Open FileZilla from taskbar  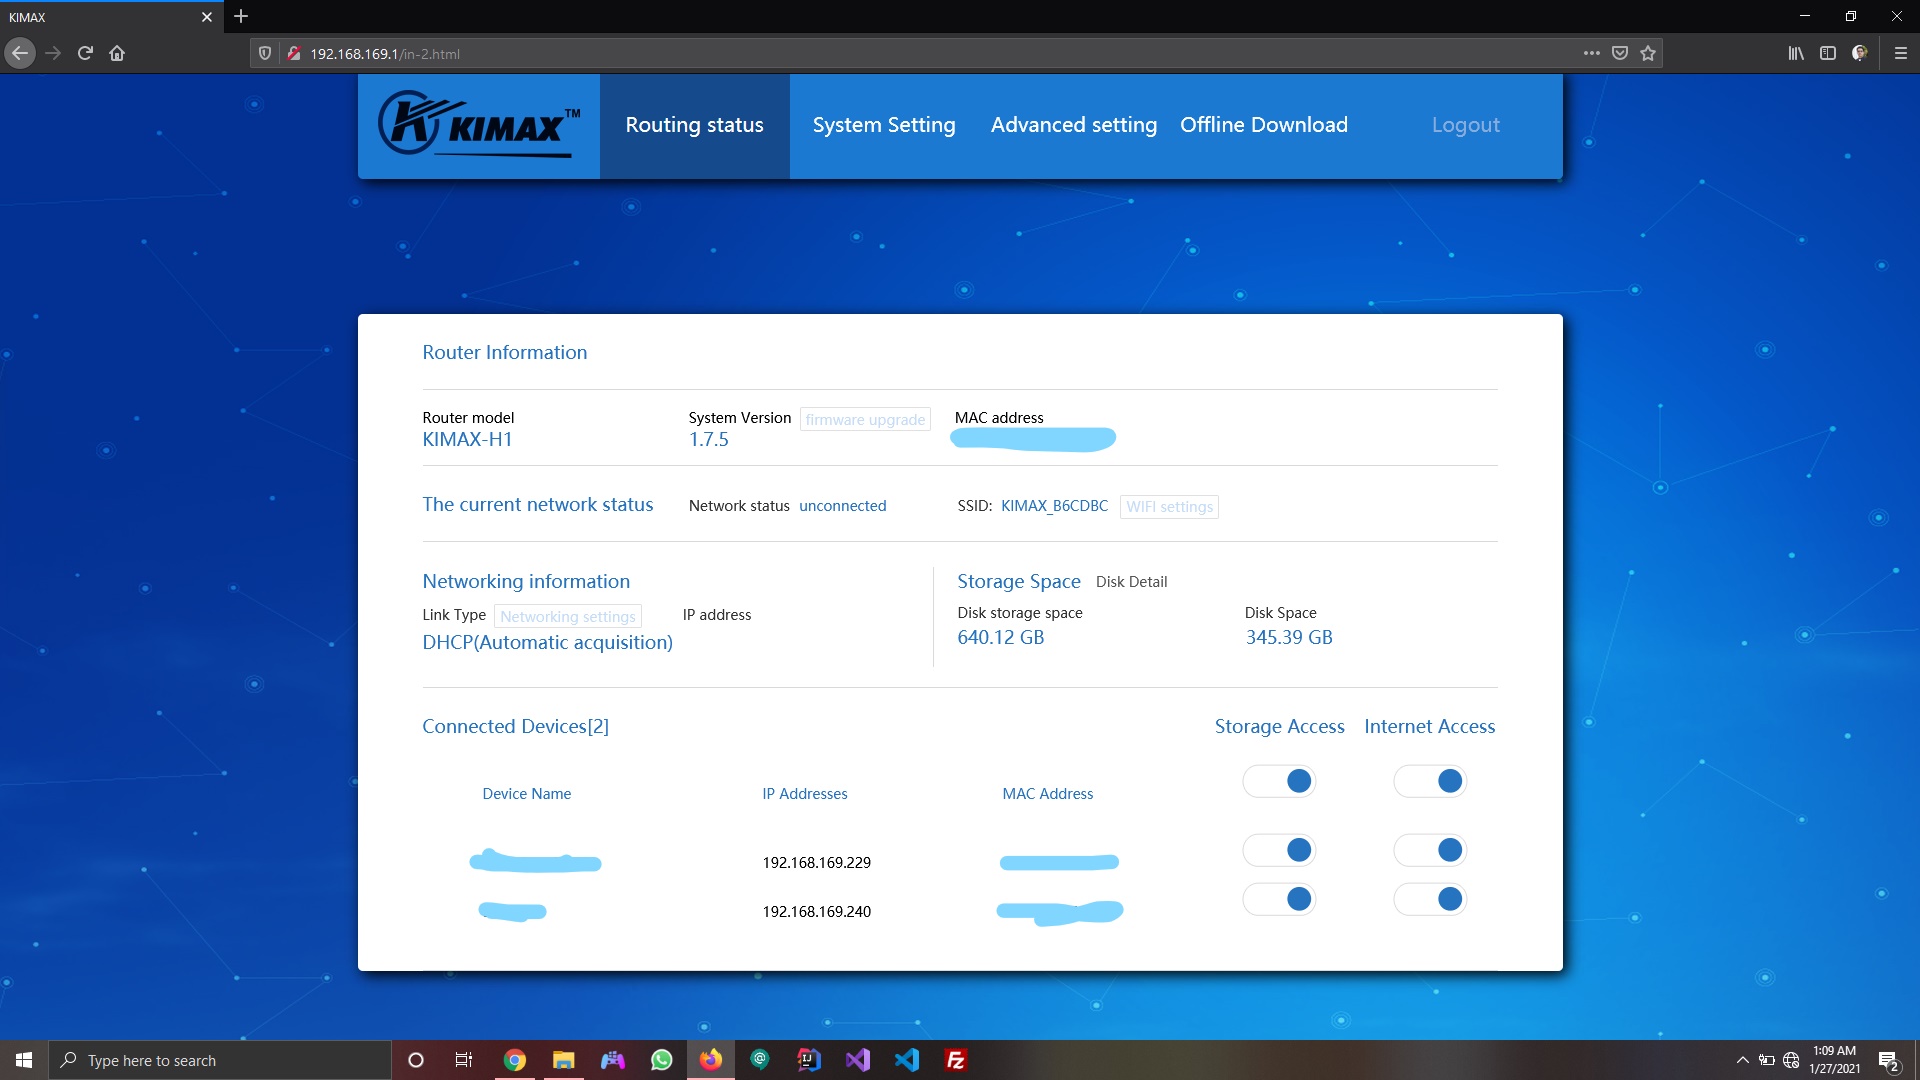tap(956, 1060)
